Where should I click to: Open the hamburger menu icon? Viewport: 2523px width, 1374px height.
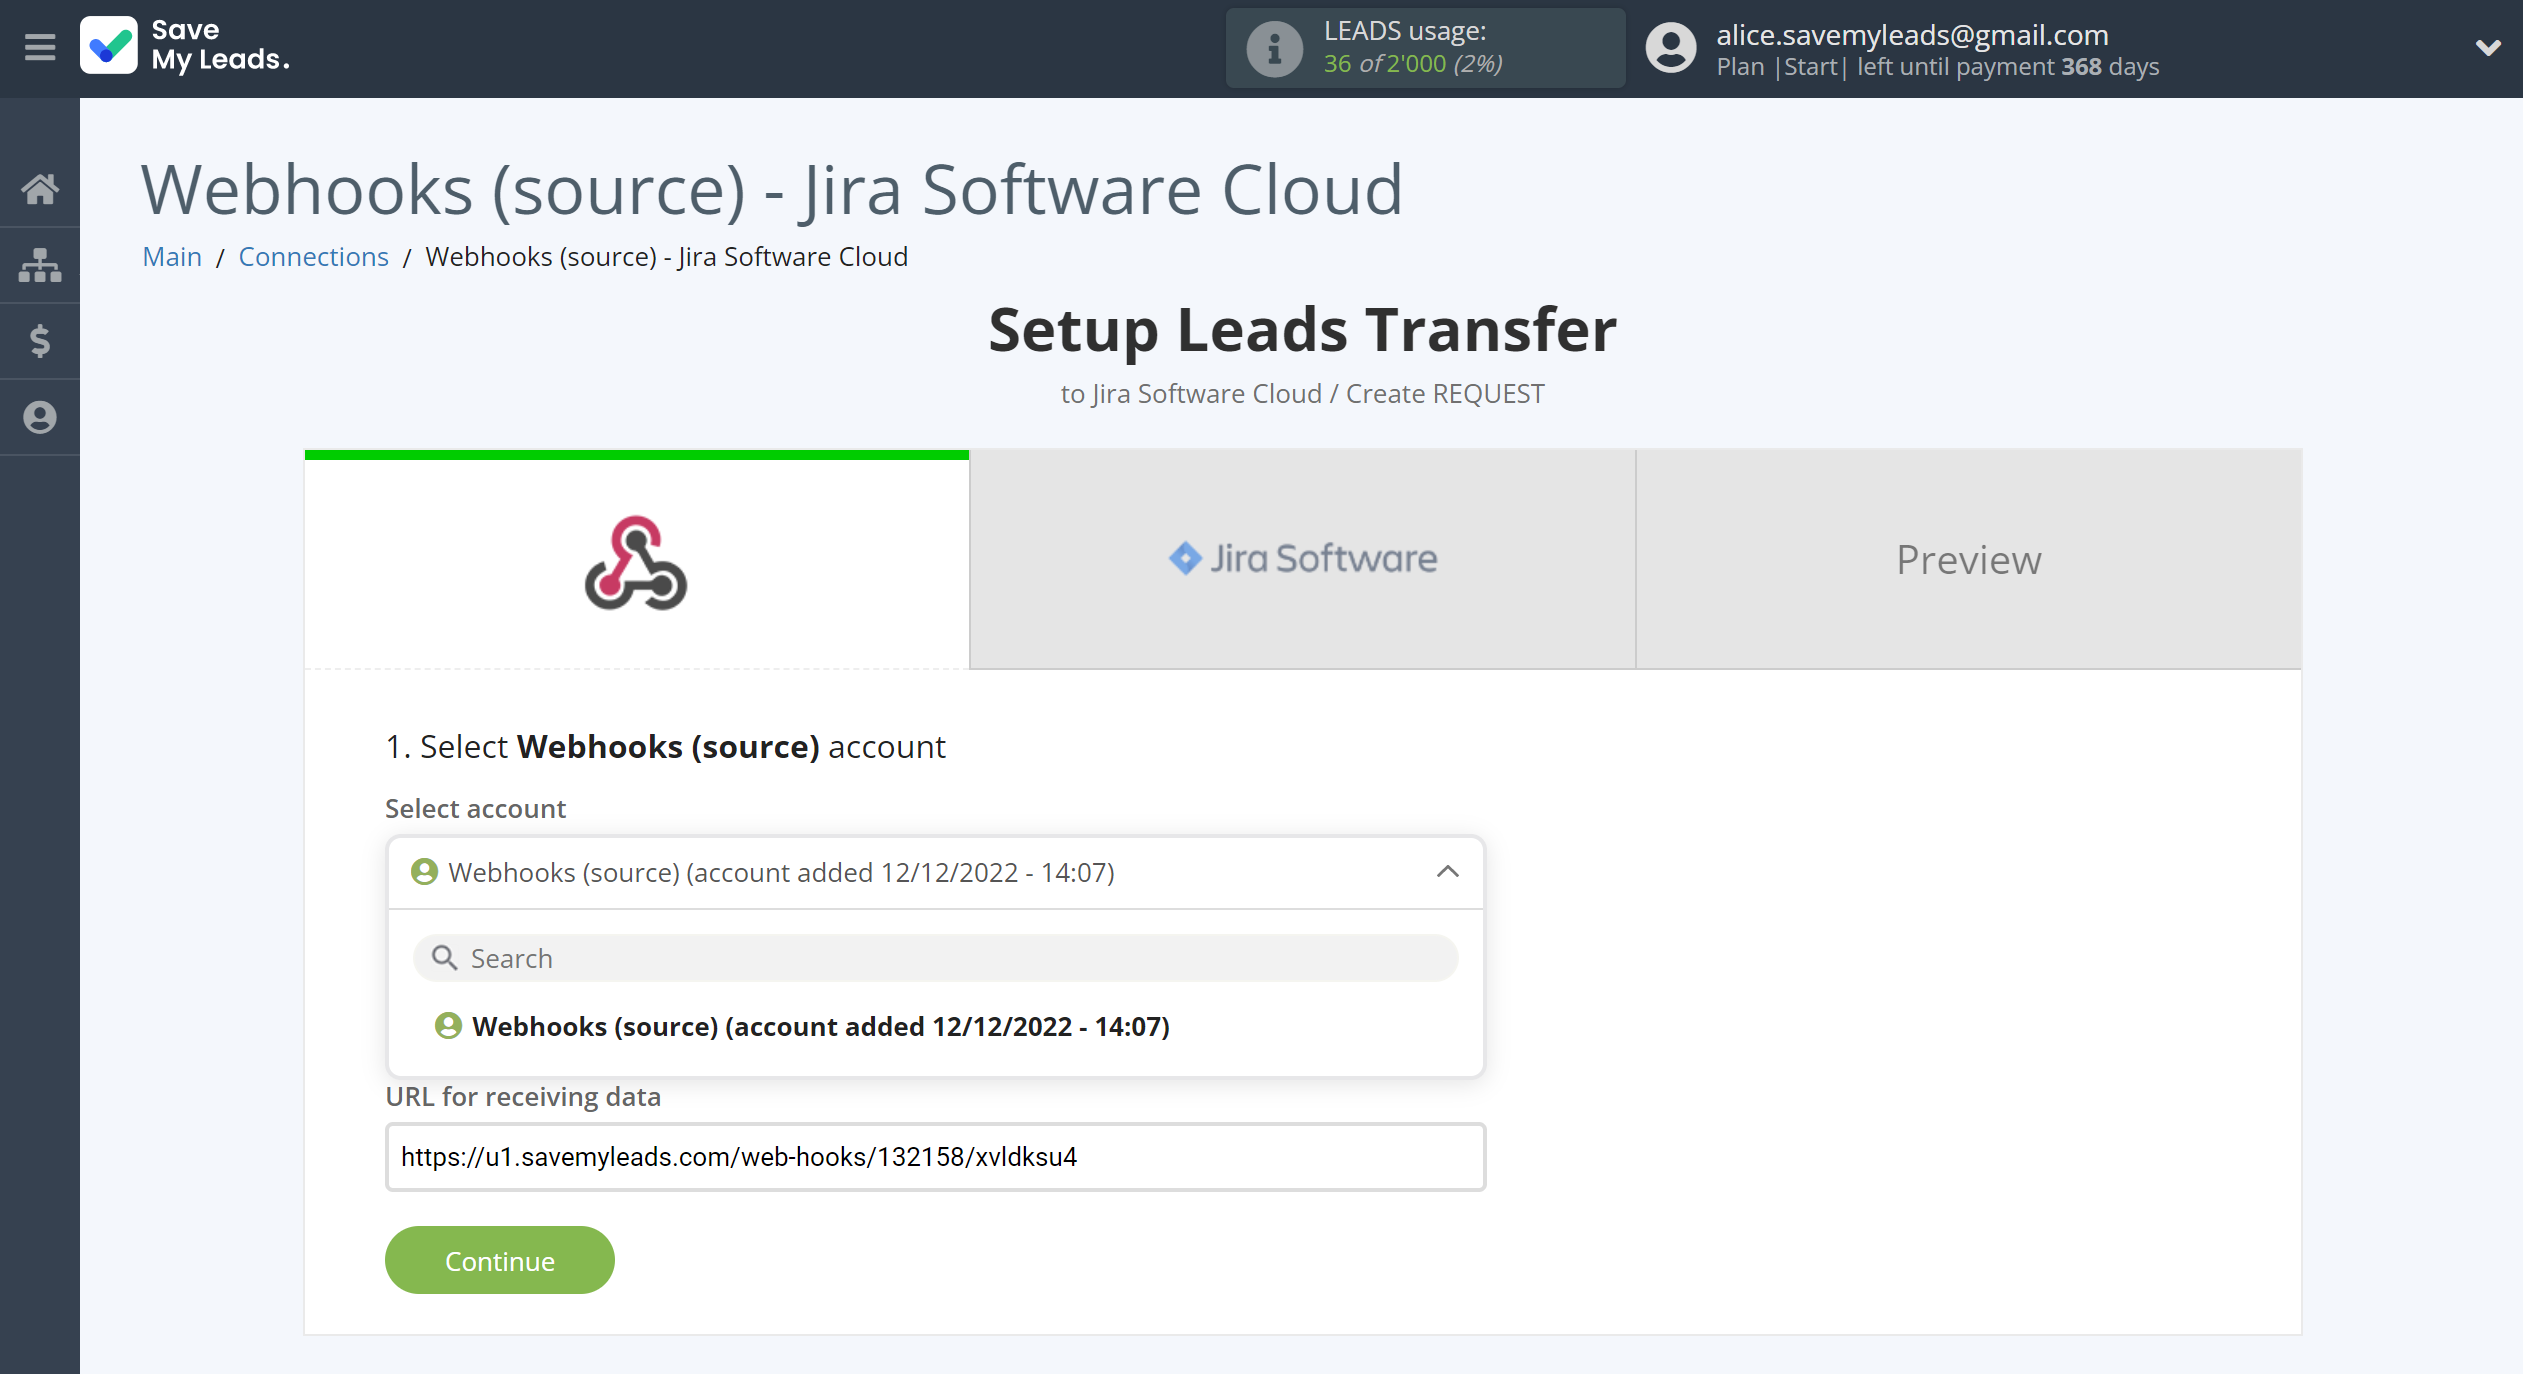point(40,47)
